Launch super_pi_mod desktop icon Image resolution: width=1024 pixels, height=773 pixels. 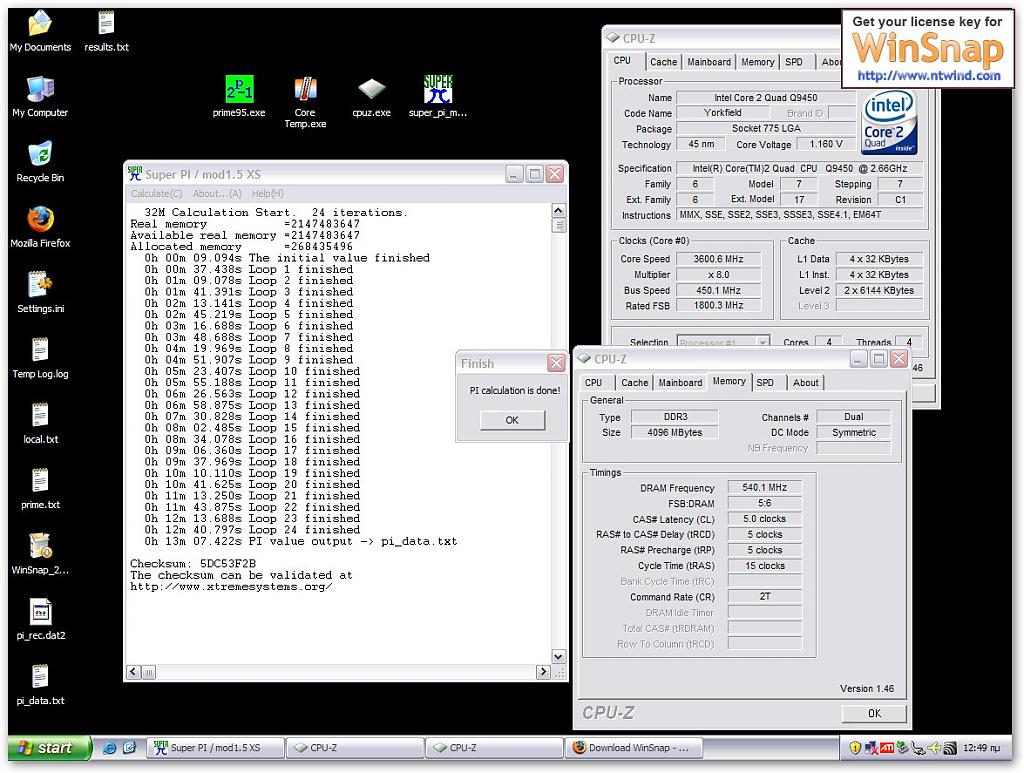pyautogui.click(x=438, y=96)
